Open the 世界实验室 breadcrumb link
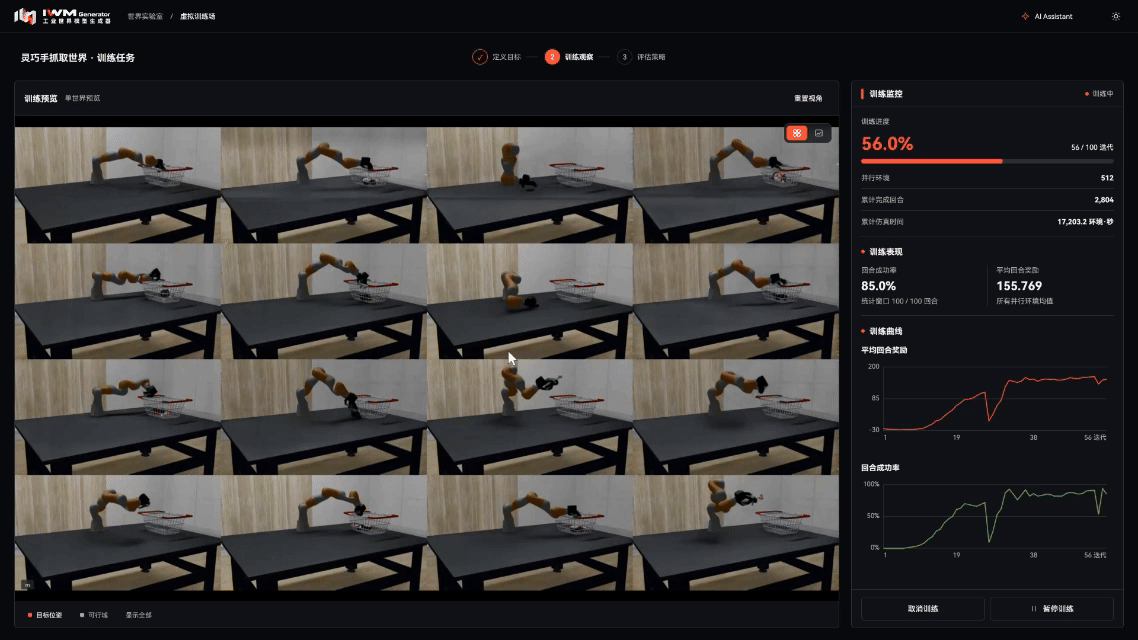The image size is (1138, 640). pos(145,16)
